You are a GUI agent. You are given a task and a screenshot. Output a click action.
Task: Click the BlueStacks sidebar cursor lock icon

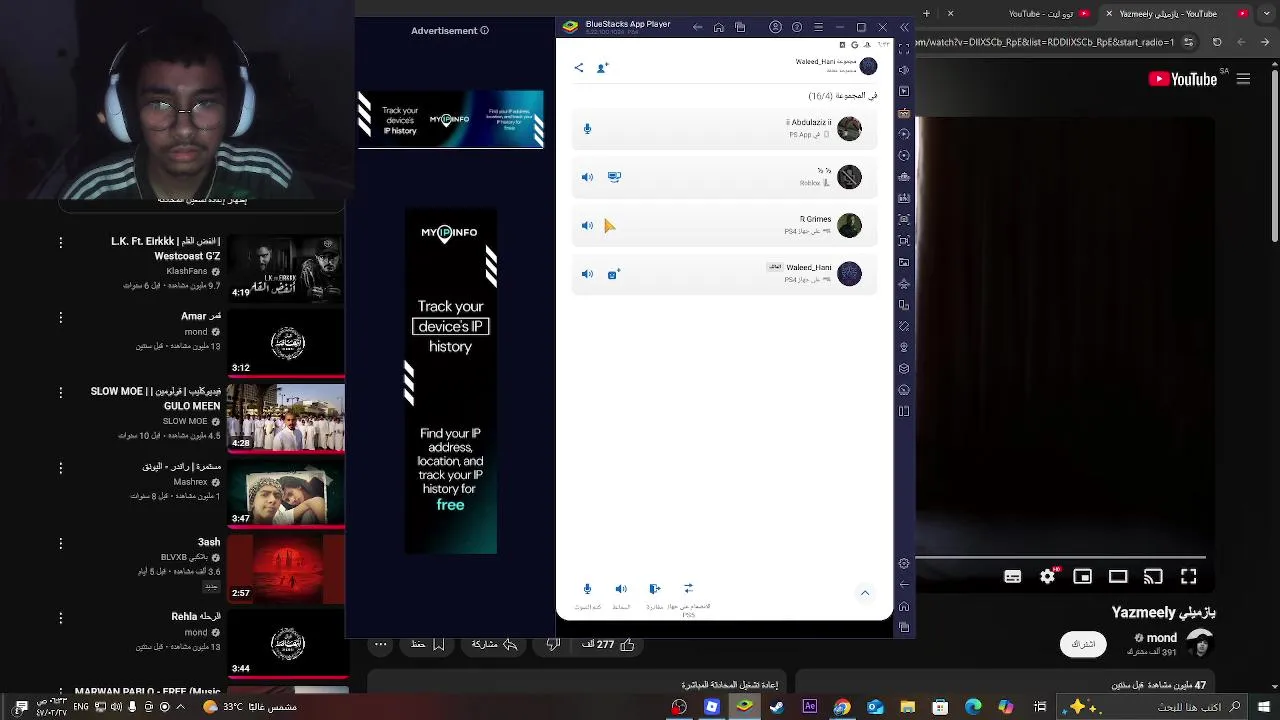pyautogui.click(x=904, y=91)
